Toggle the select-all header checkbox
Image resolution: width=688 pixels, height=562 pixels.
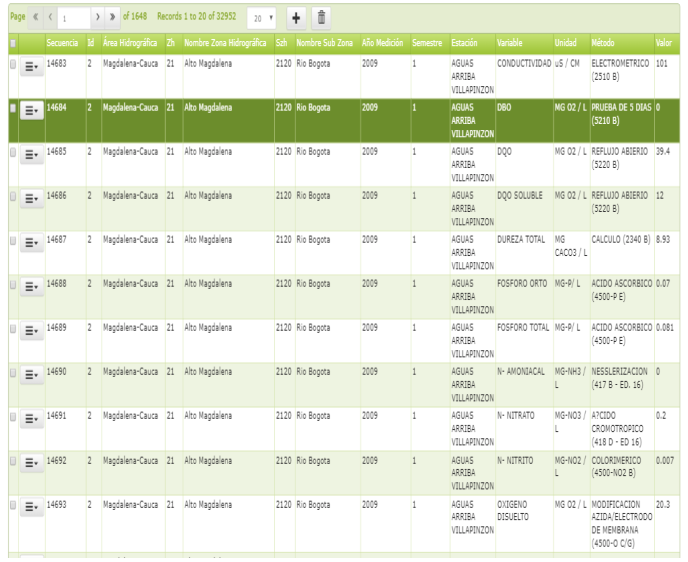coord(13,43)
